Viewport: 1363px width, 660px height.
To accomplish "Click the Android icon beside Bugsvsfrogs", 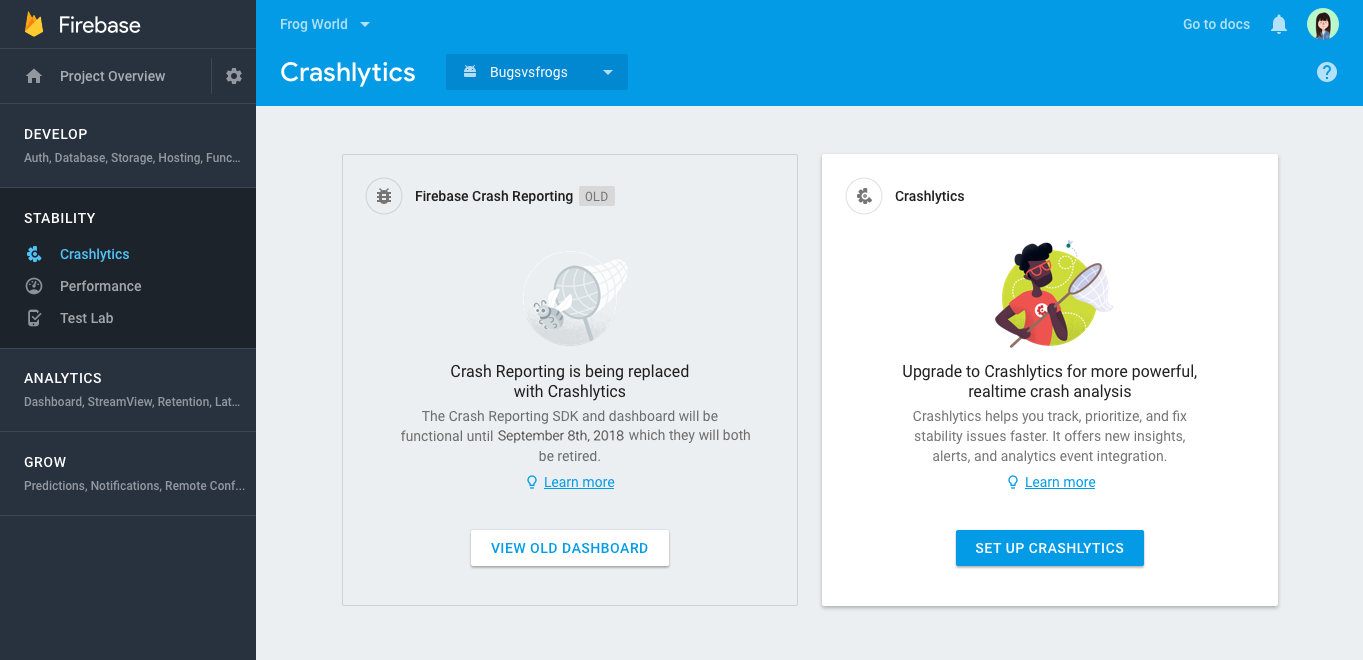I will [x=470, y=72].
